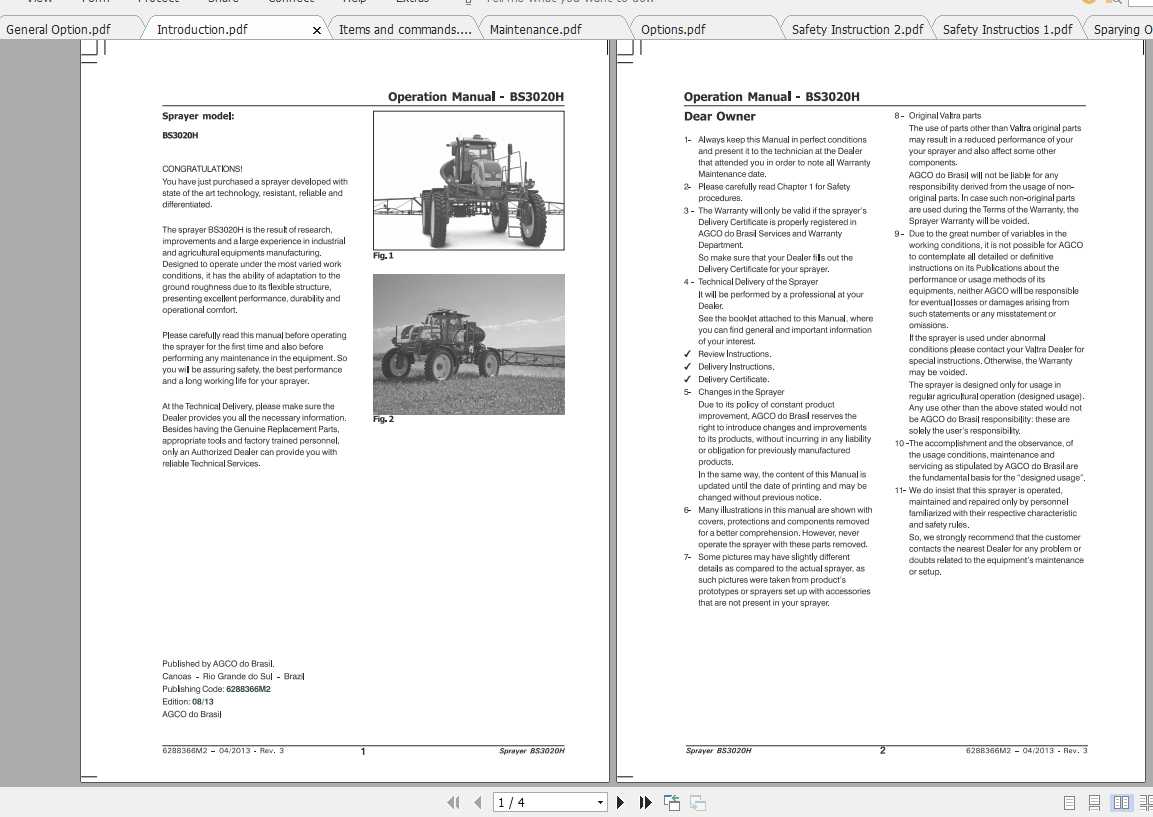The width and height of the screenshot is (1153, 817).
Task: Click the 'Sprayer model:' heading
Action: tap(199, 116)
